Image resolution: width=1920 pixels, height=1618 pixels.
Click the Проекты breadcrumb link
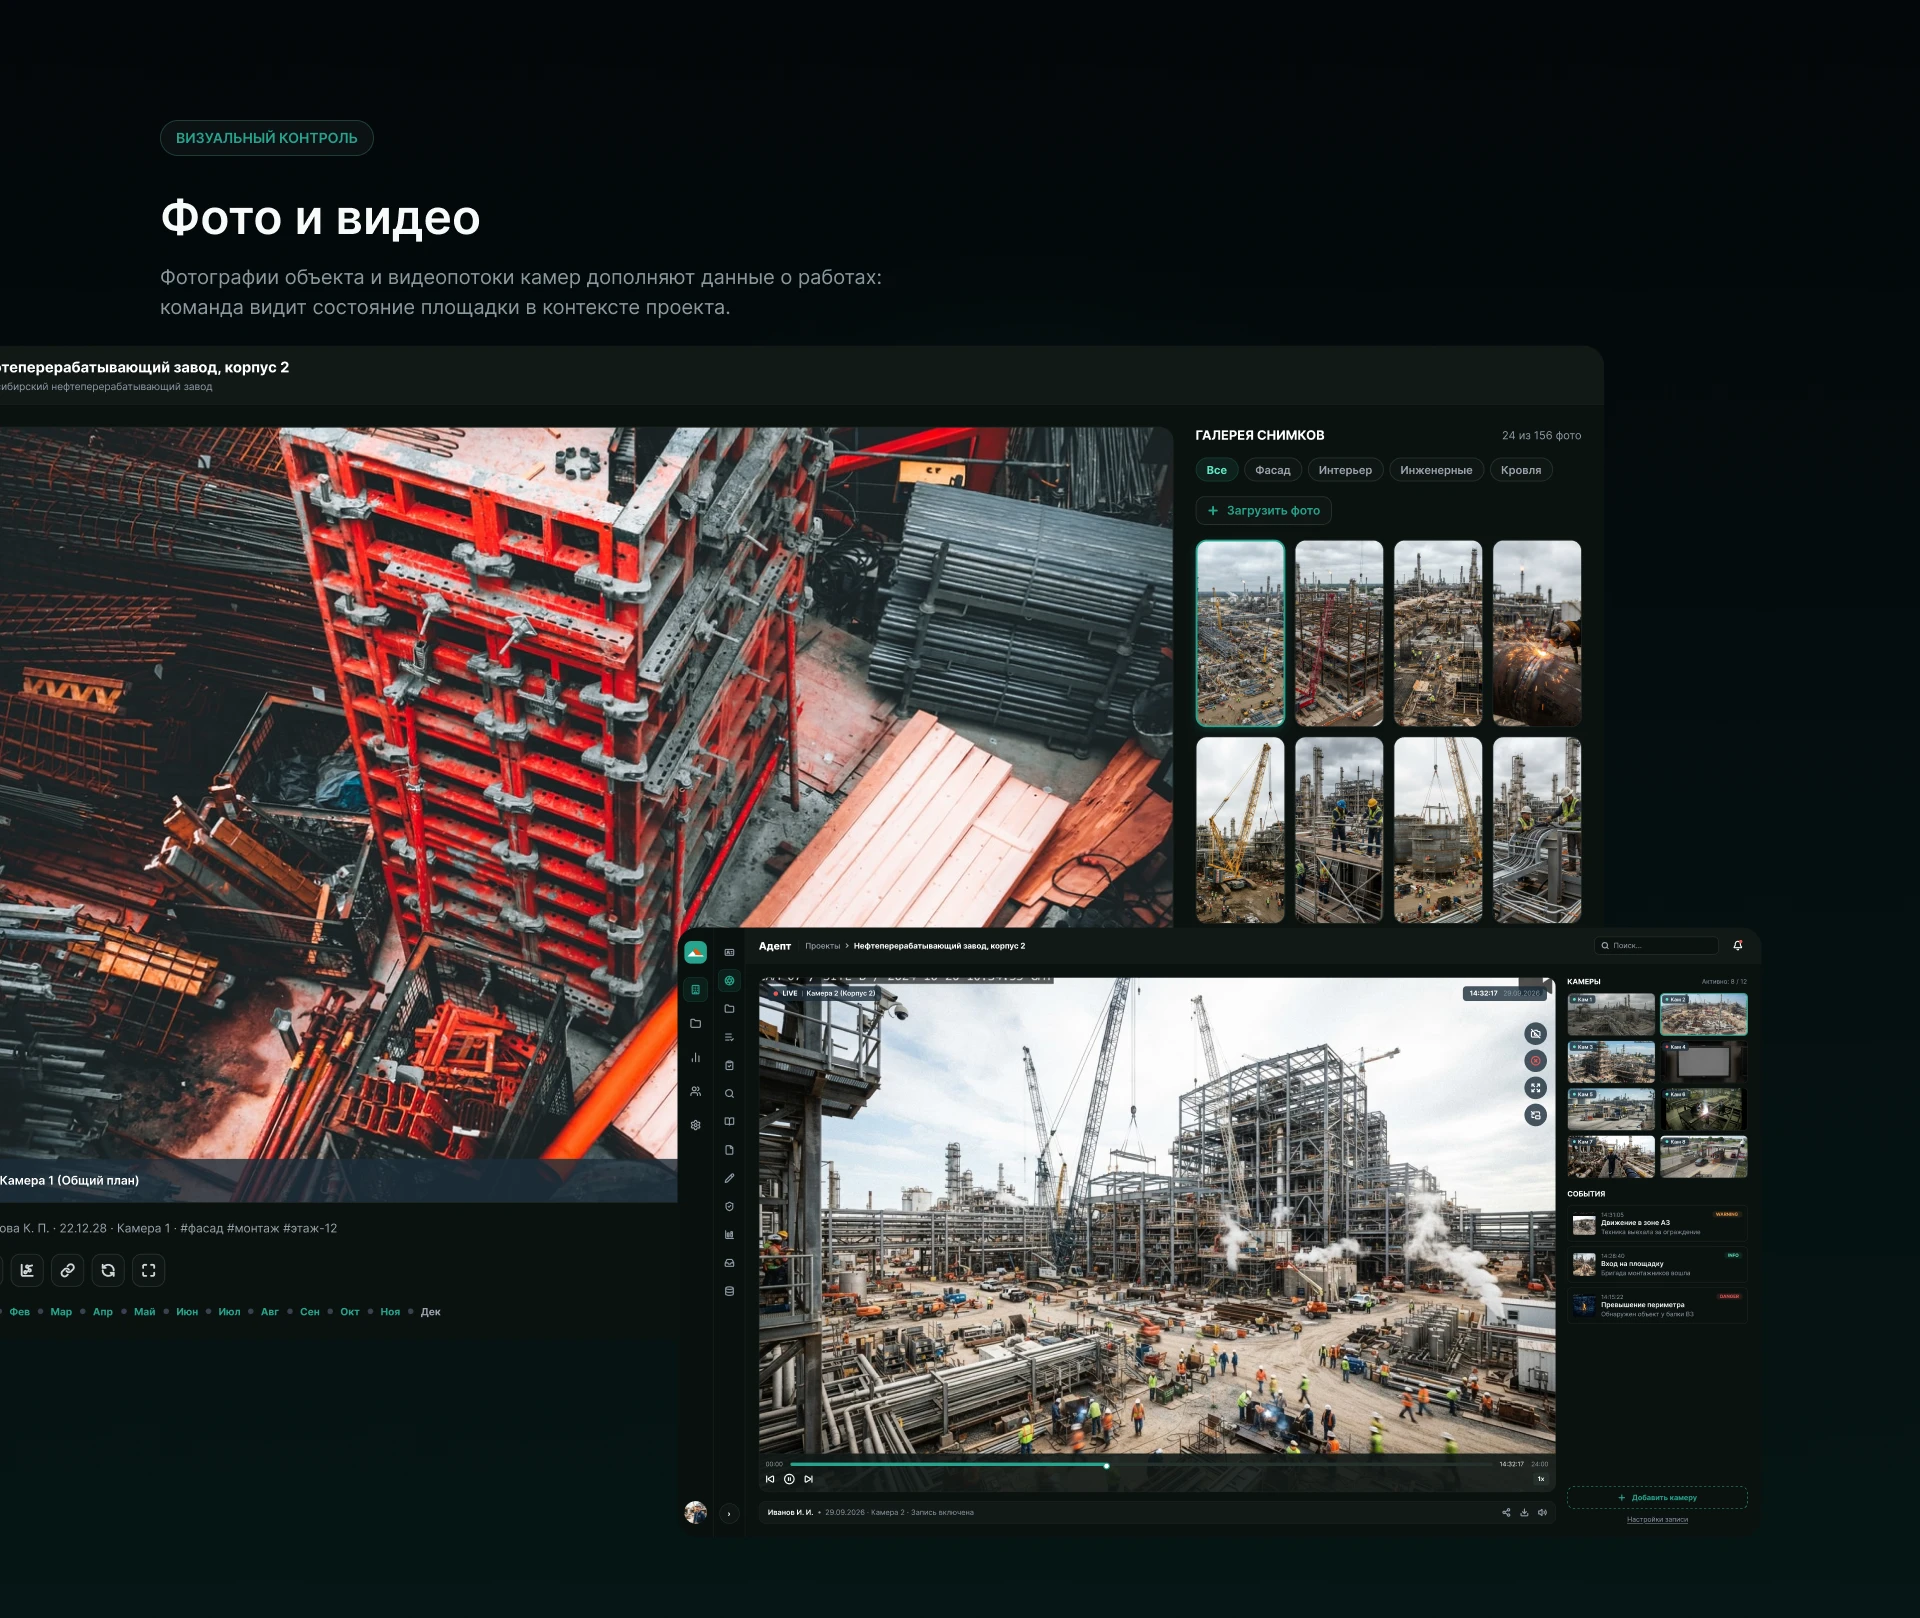[822, 946]
